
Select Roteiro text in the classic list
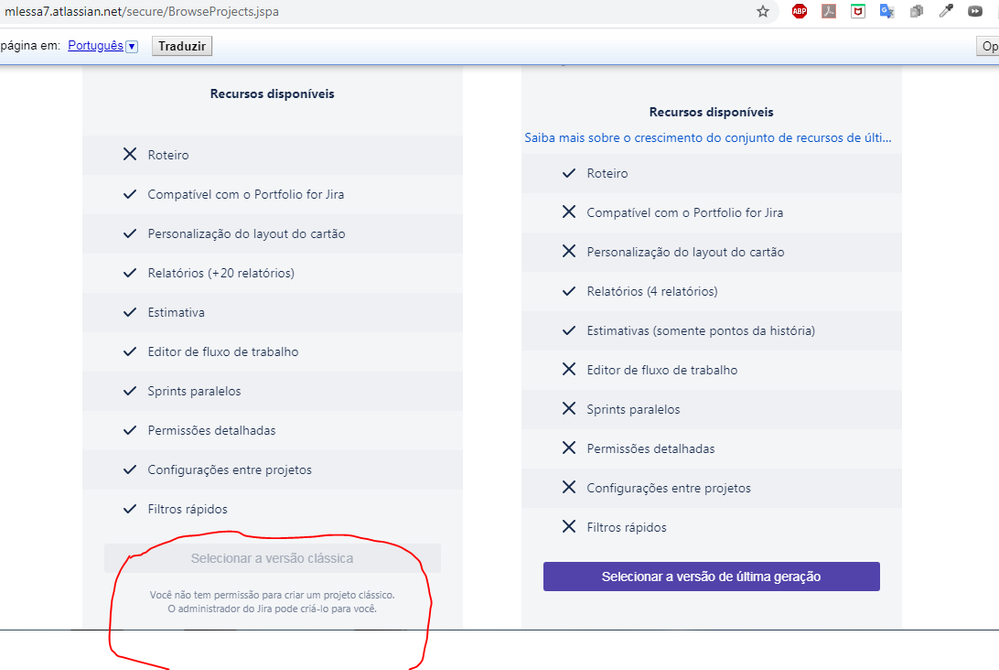point(168,155)
